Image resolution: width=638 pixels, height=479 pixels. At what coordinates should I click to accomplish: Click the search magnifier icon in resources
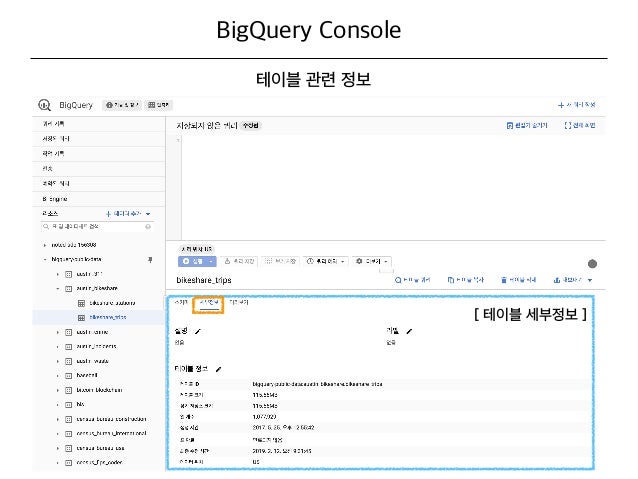coord(46,226)
